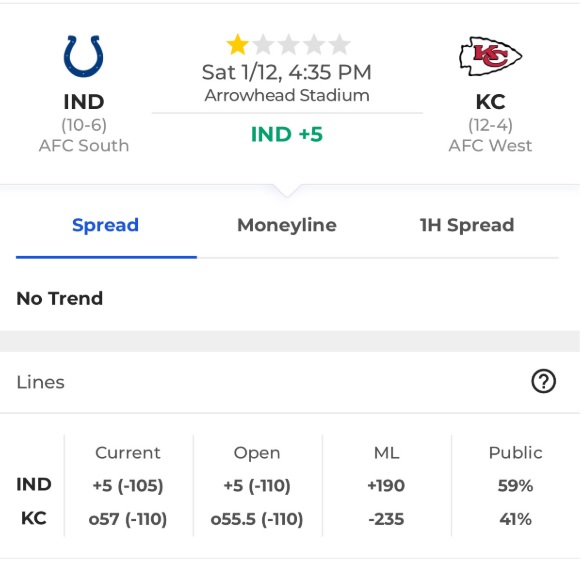
Task: Select the fourth gray rating star
Action: [314, 44]
